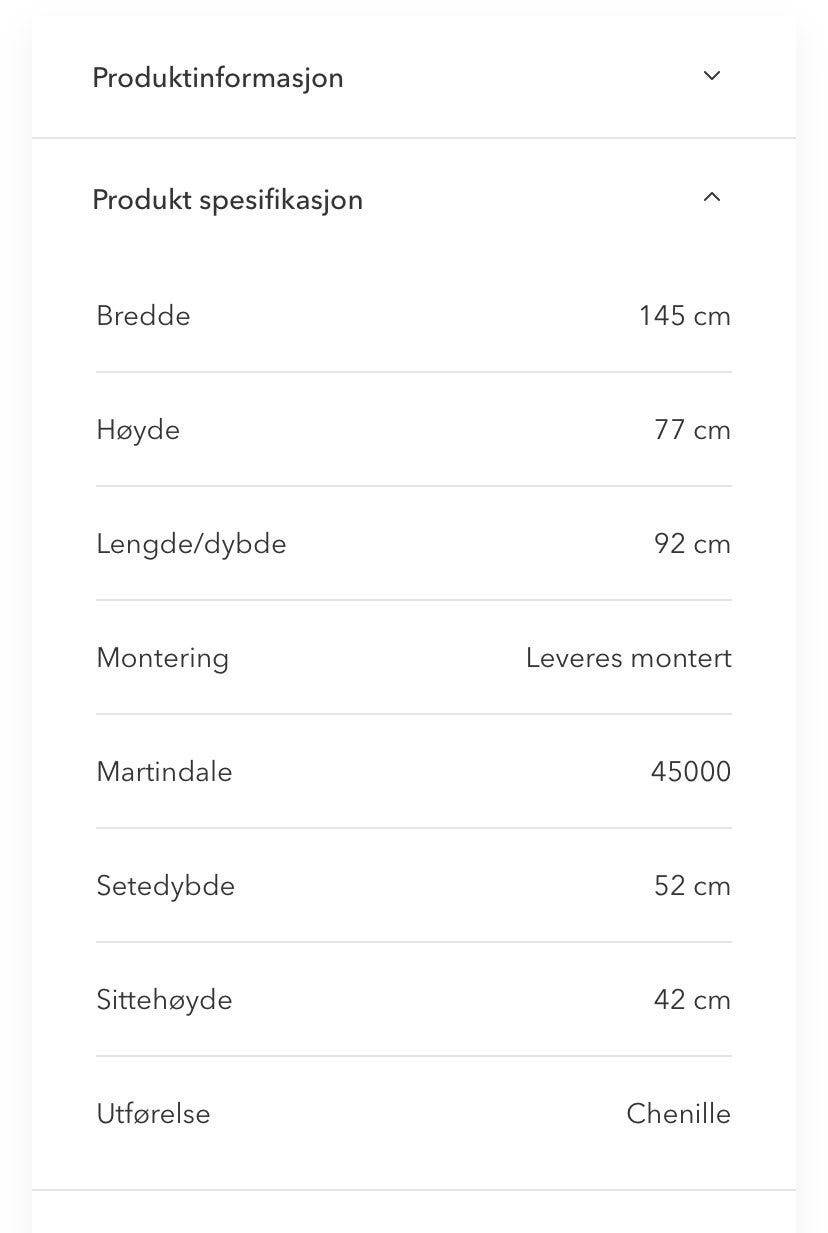Click the 52 cm seat depth value
Screen dimensions: 828x1233
[x=692, y=886]
